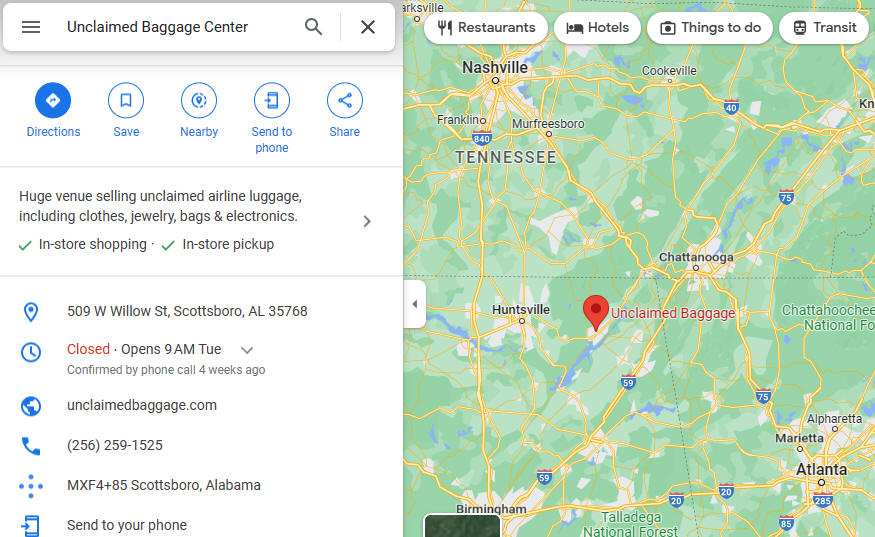Save this place with the bookmark icon
This screenshot has width=875, height=537.
click(126, 100)
